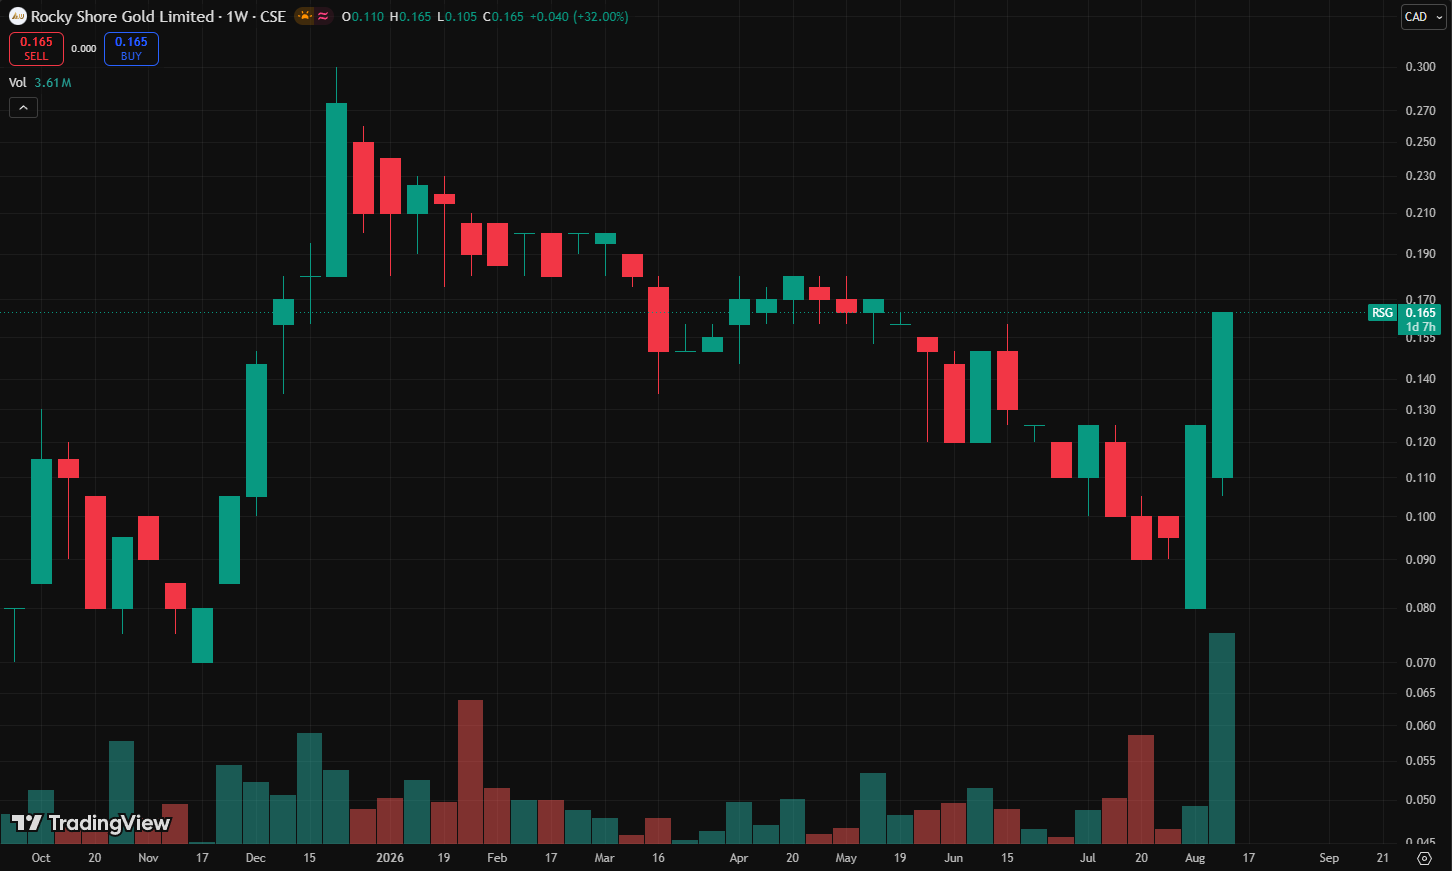This screenshot has height=871, width=1452.
Task: Click the Aug label on the time axis
Action: [x=1195, y=858]
